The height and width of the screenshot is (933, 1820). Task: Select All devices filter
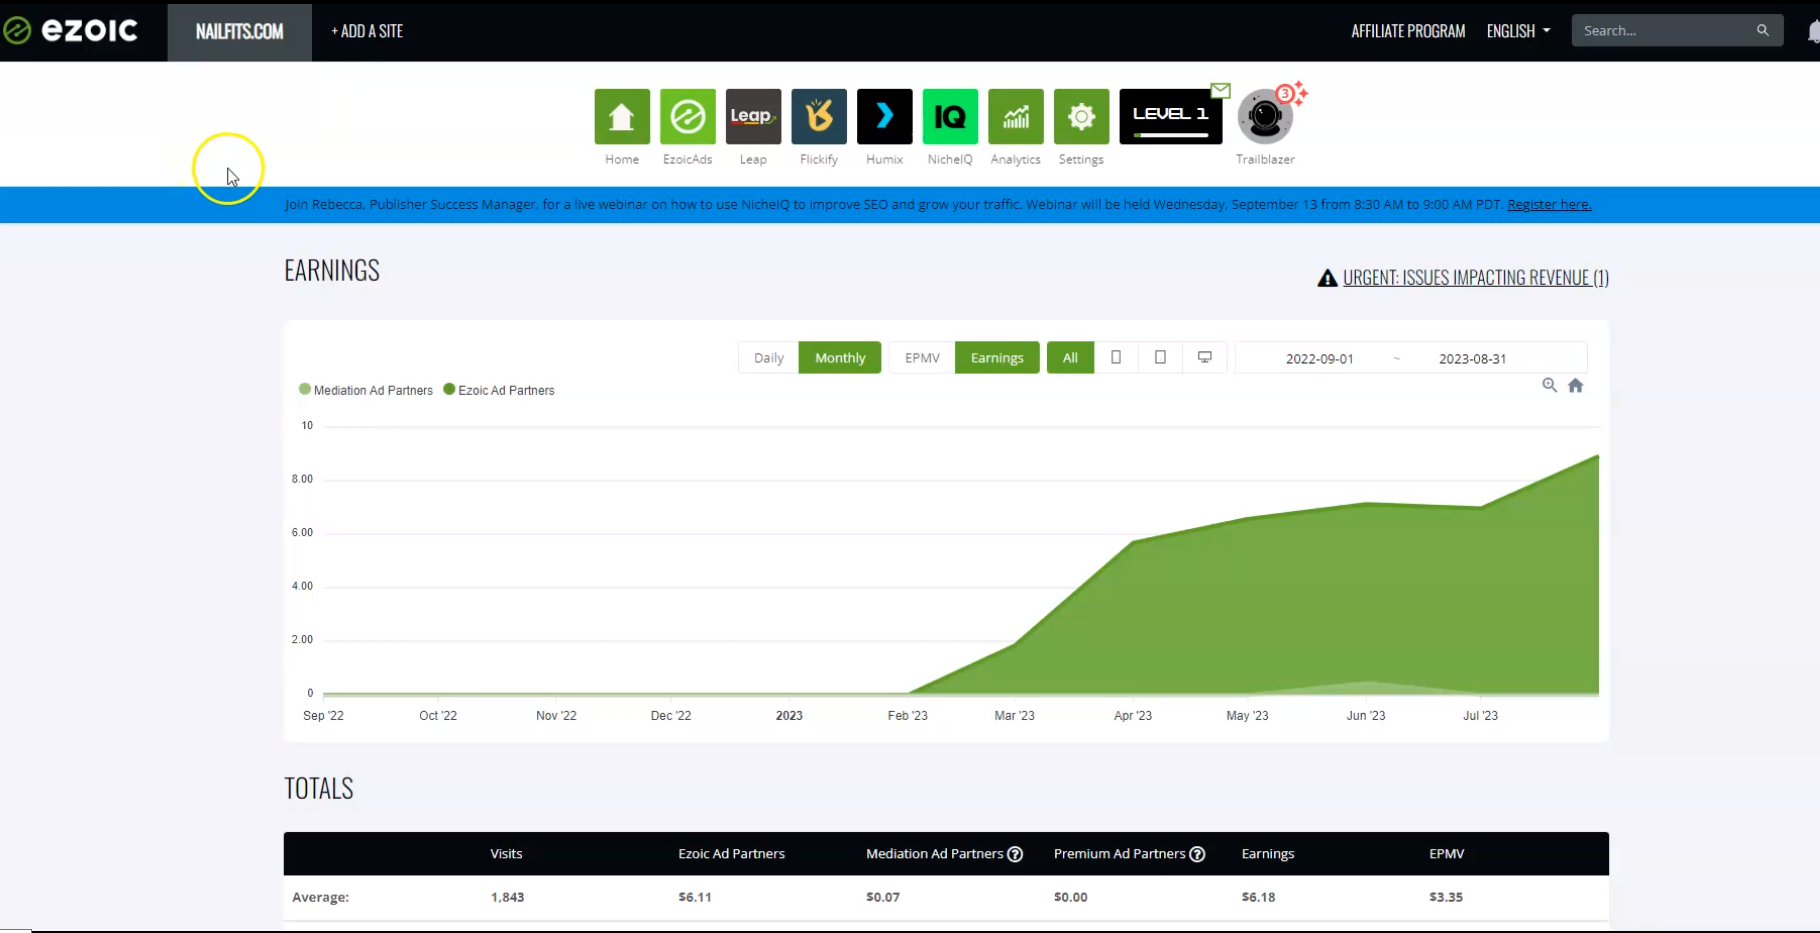(1070, 357)
